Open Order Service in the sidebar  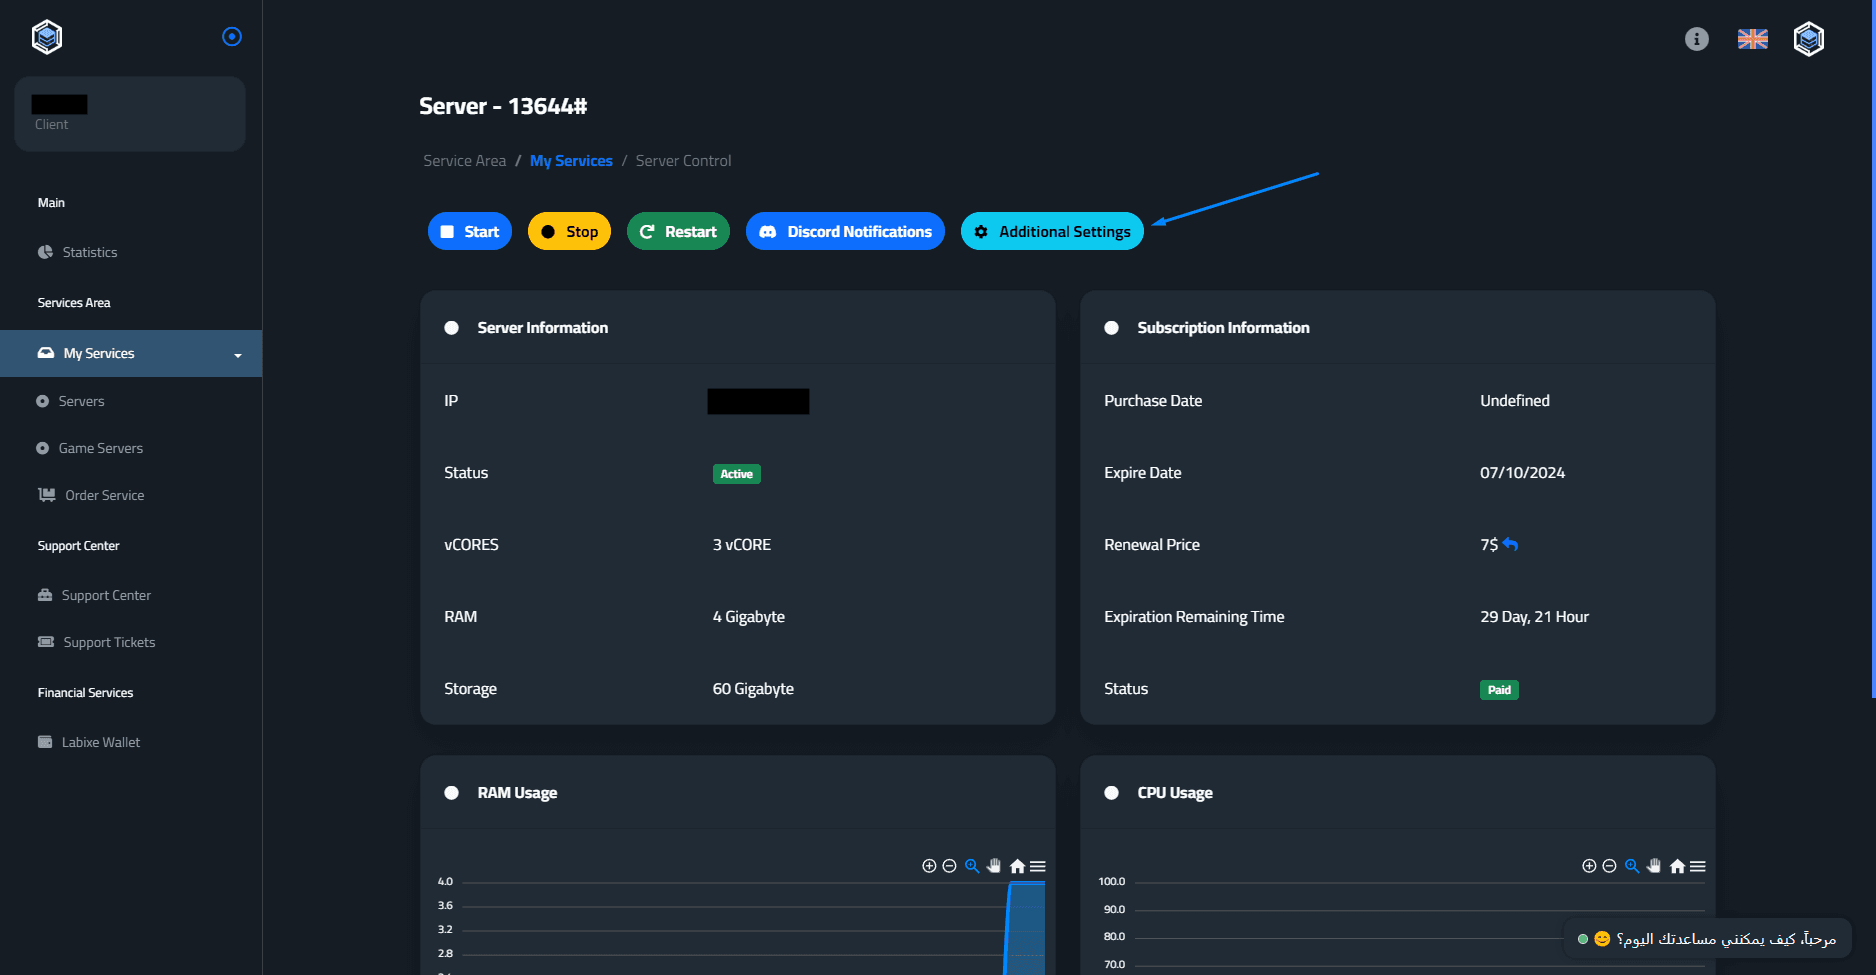[104, 495]
